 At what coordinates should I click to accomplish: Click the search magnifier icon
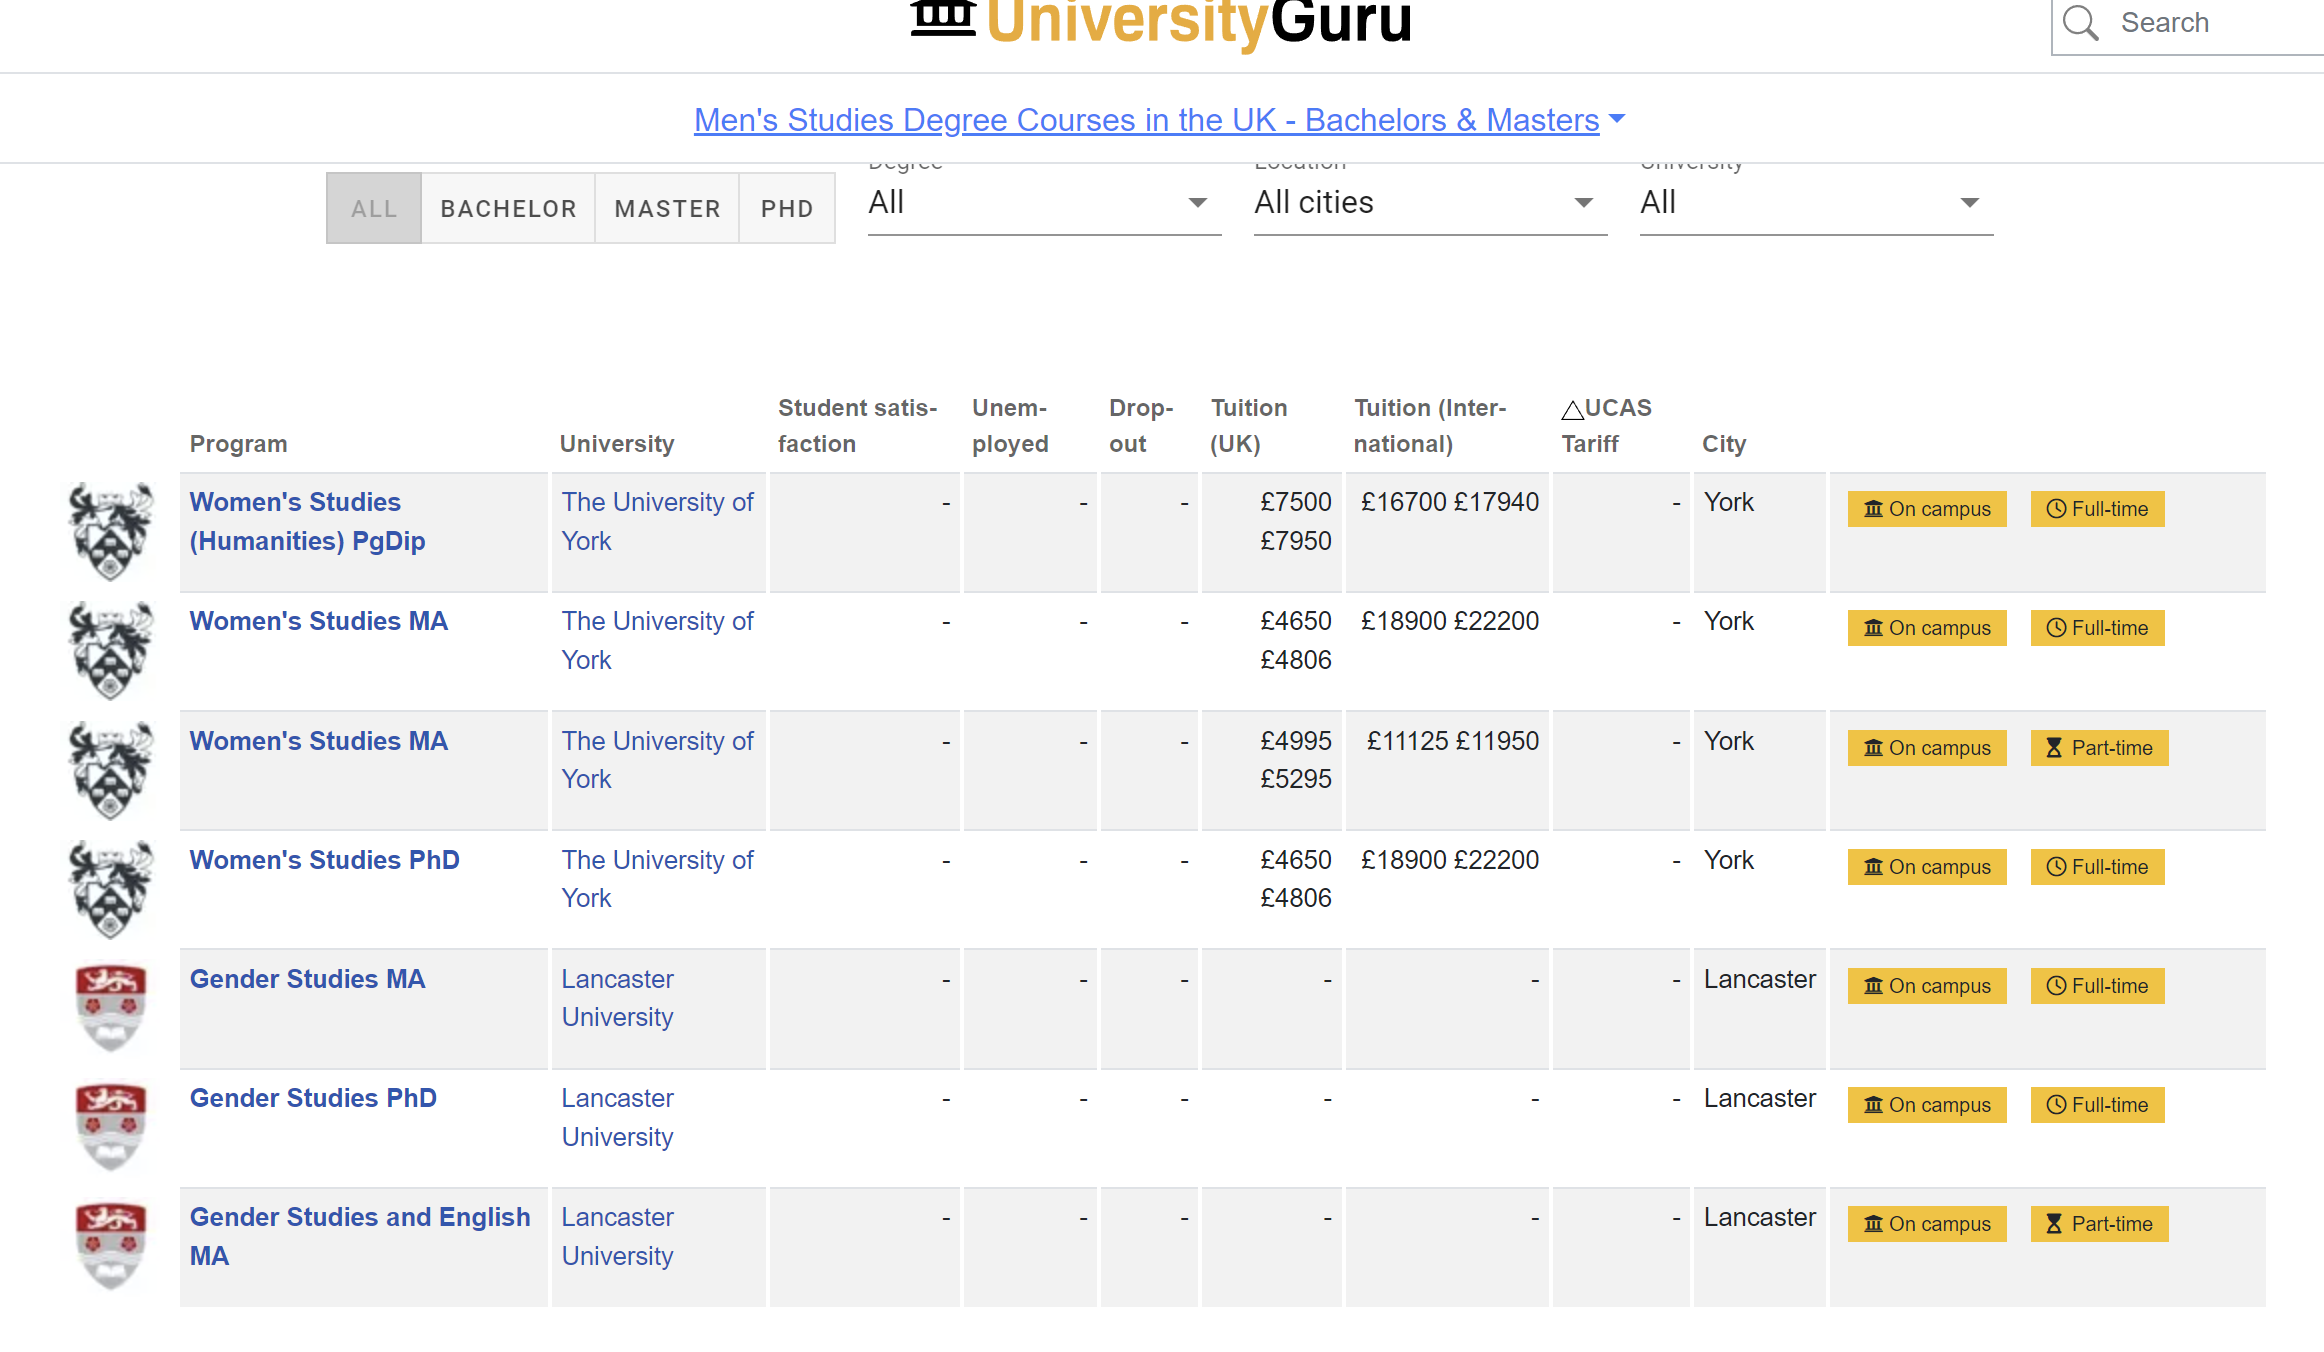click(2081, 22)
